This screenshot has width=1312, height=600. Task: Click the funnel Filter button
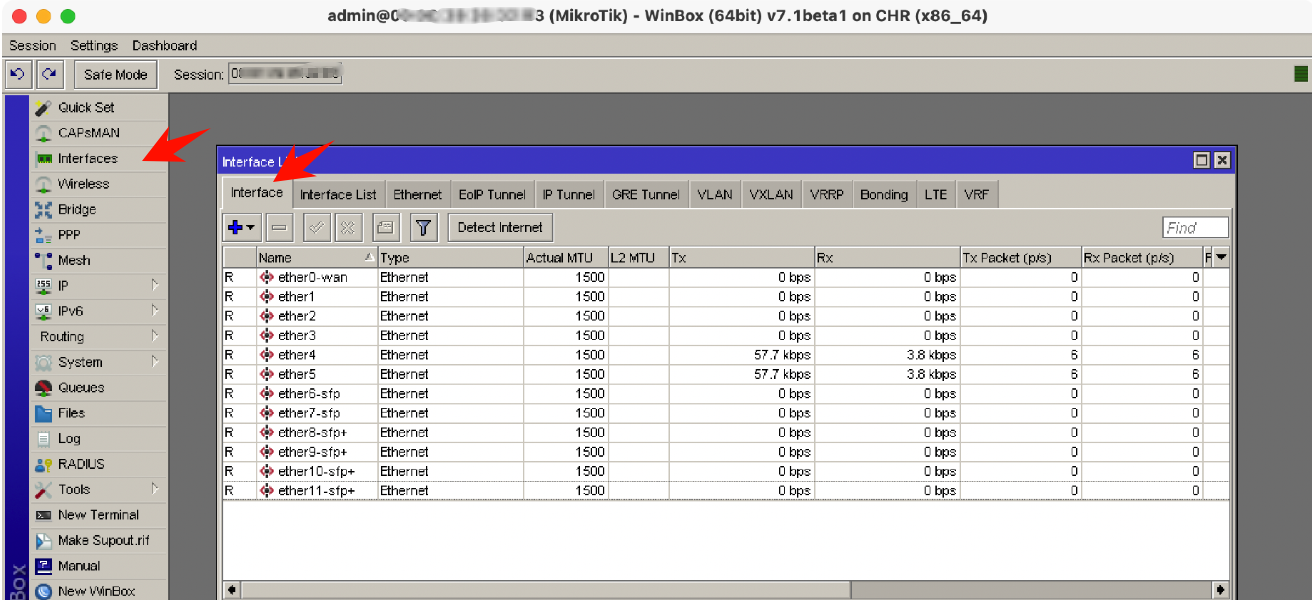pos(424,228)
